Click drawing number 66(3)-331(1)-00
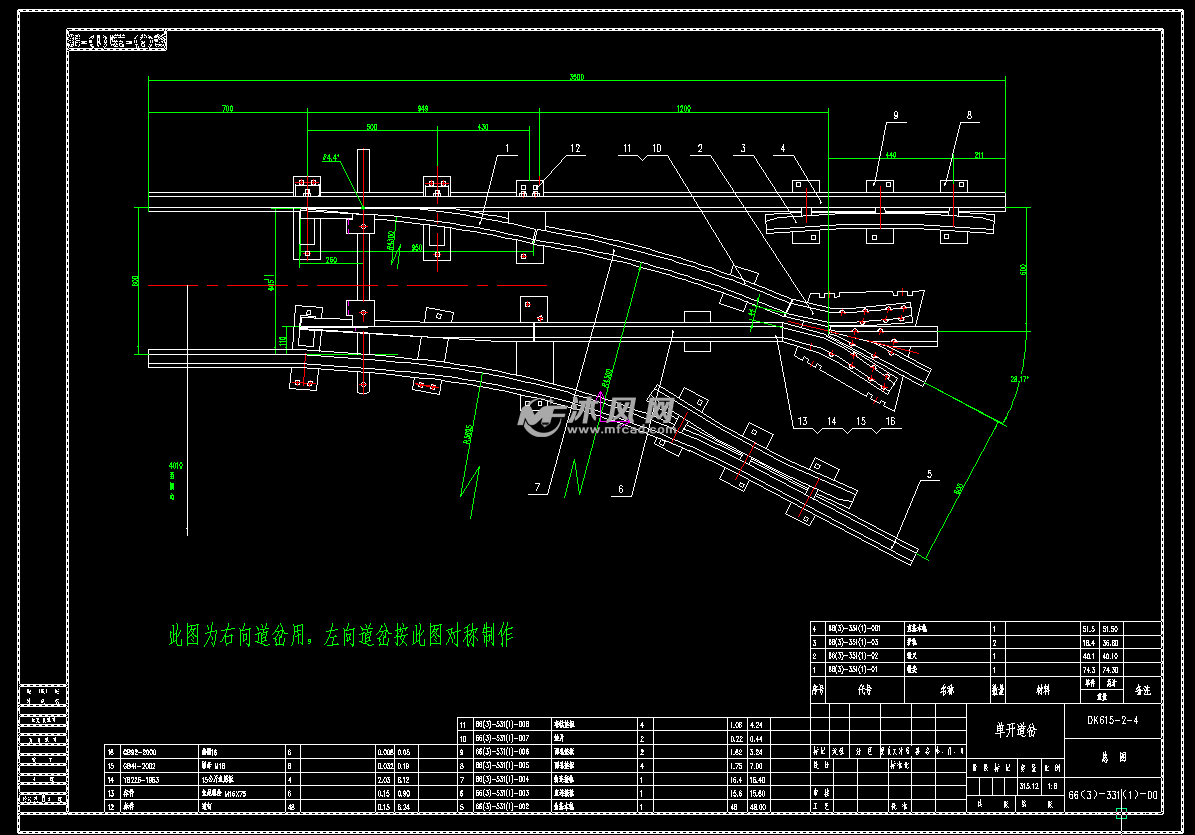 coord(1112,795)
